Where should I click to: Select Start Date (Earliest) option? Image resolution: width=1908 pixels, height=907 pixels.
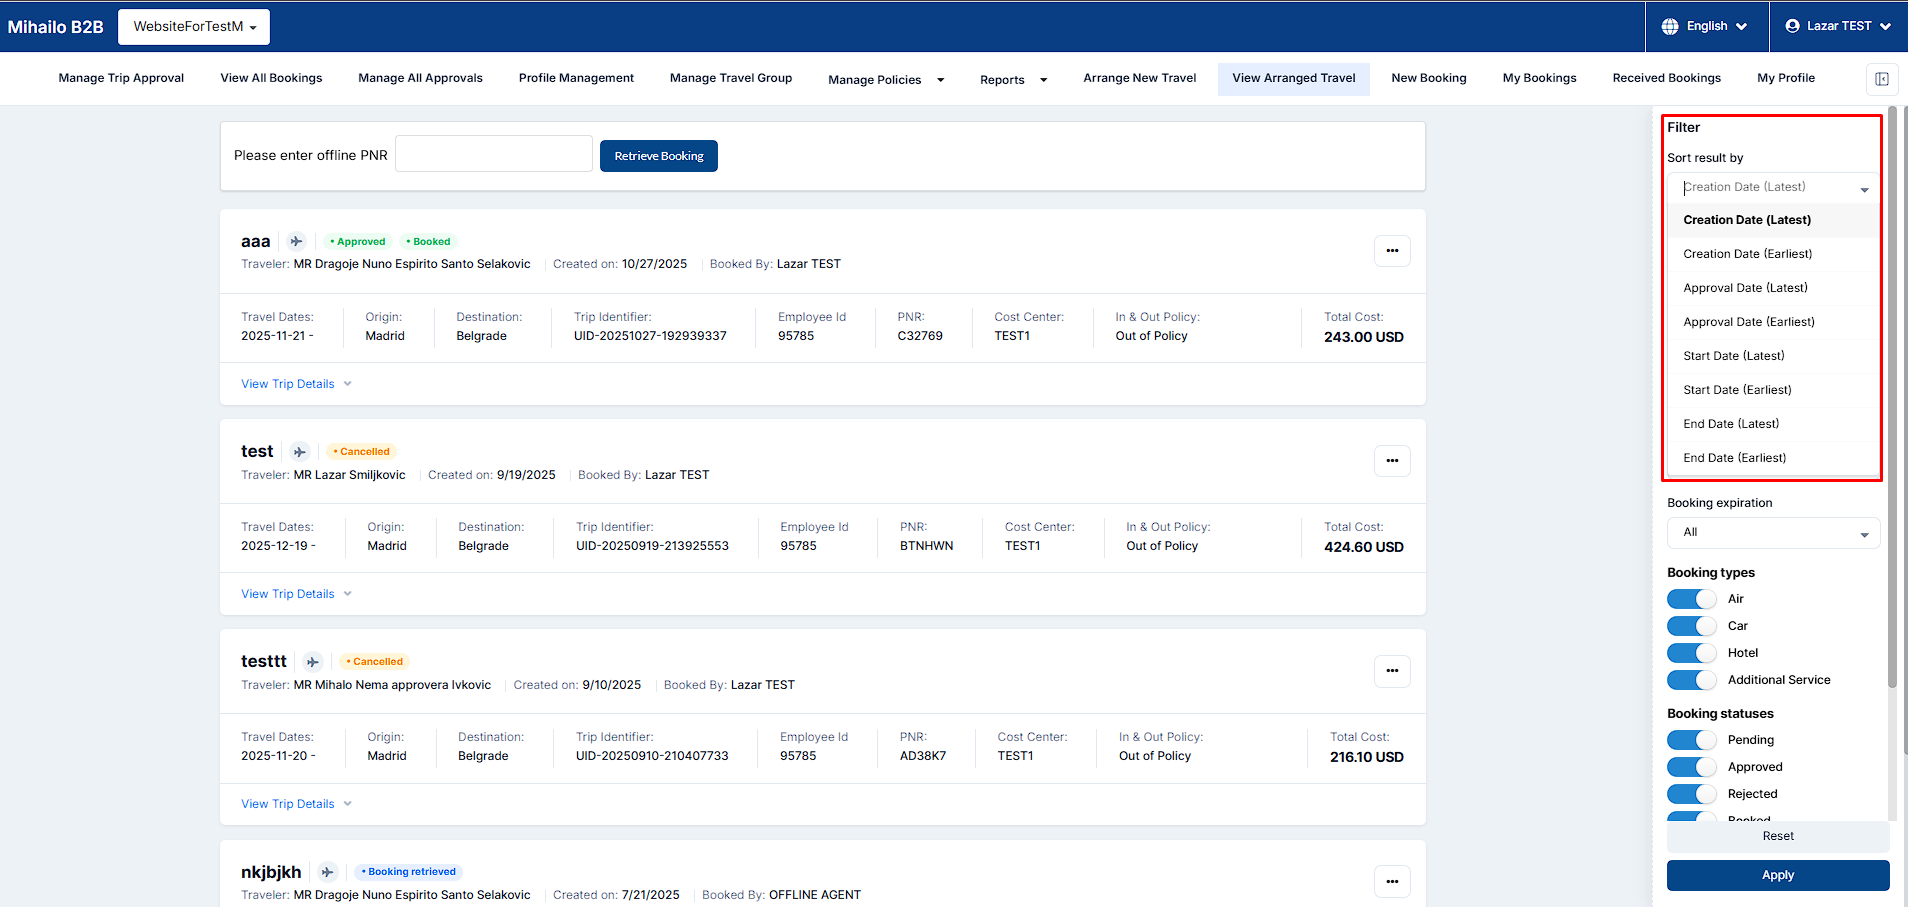pos(1773,390)
